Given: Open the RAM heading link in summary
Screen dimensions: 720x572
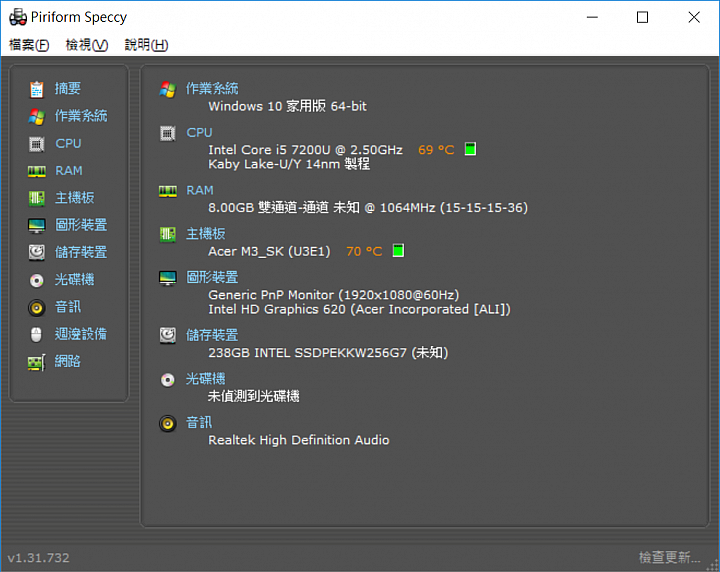Looking at the screenshot, I should (200, 191).
